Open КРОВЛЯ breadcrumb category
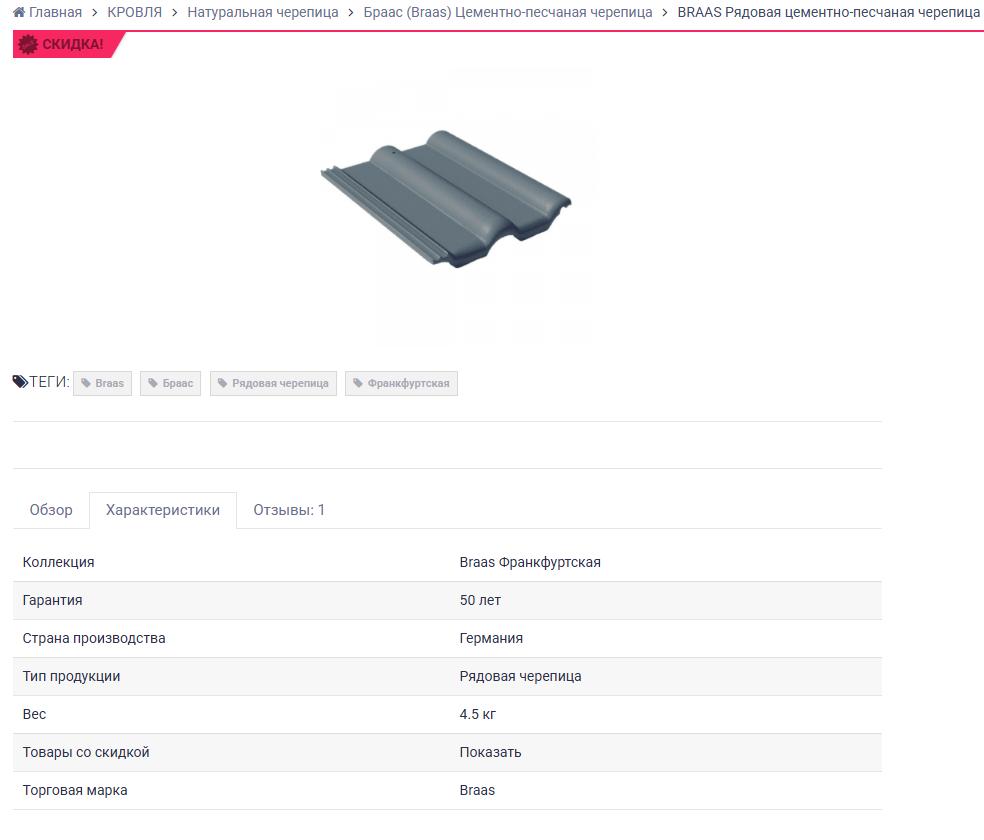The image size is (984, 840). tap(134, 12)
